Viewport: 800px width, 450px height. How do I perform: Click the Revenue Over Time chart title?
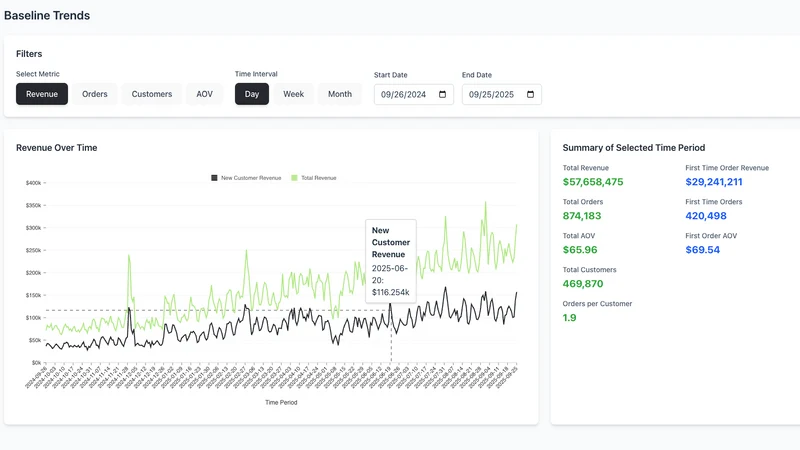[57, 147]
